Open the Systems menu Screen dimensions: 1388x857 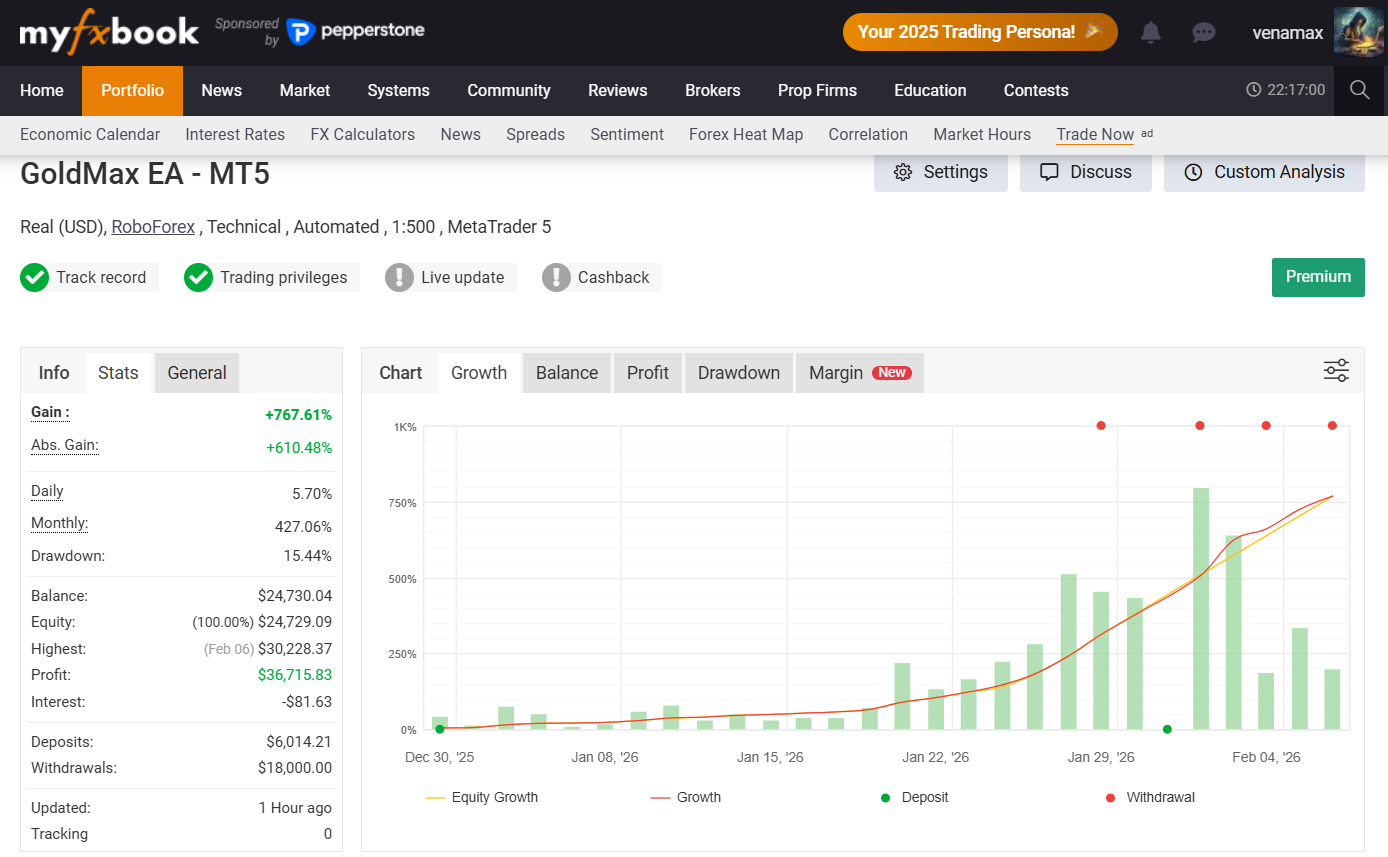[x=398, y=90]
